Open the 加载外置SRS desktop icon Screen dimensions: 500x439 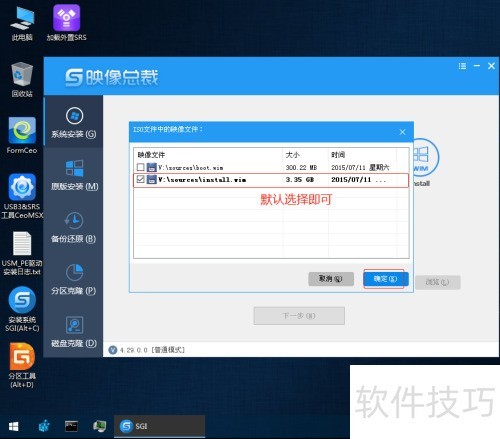pos(66,23)
